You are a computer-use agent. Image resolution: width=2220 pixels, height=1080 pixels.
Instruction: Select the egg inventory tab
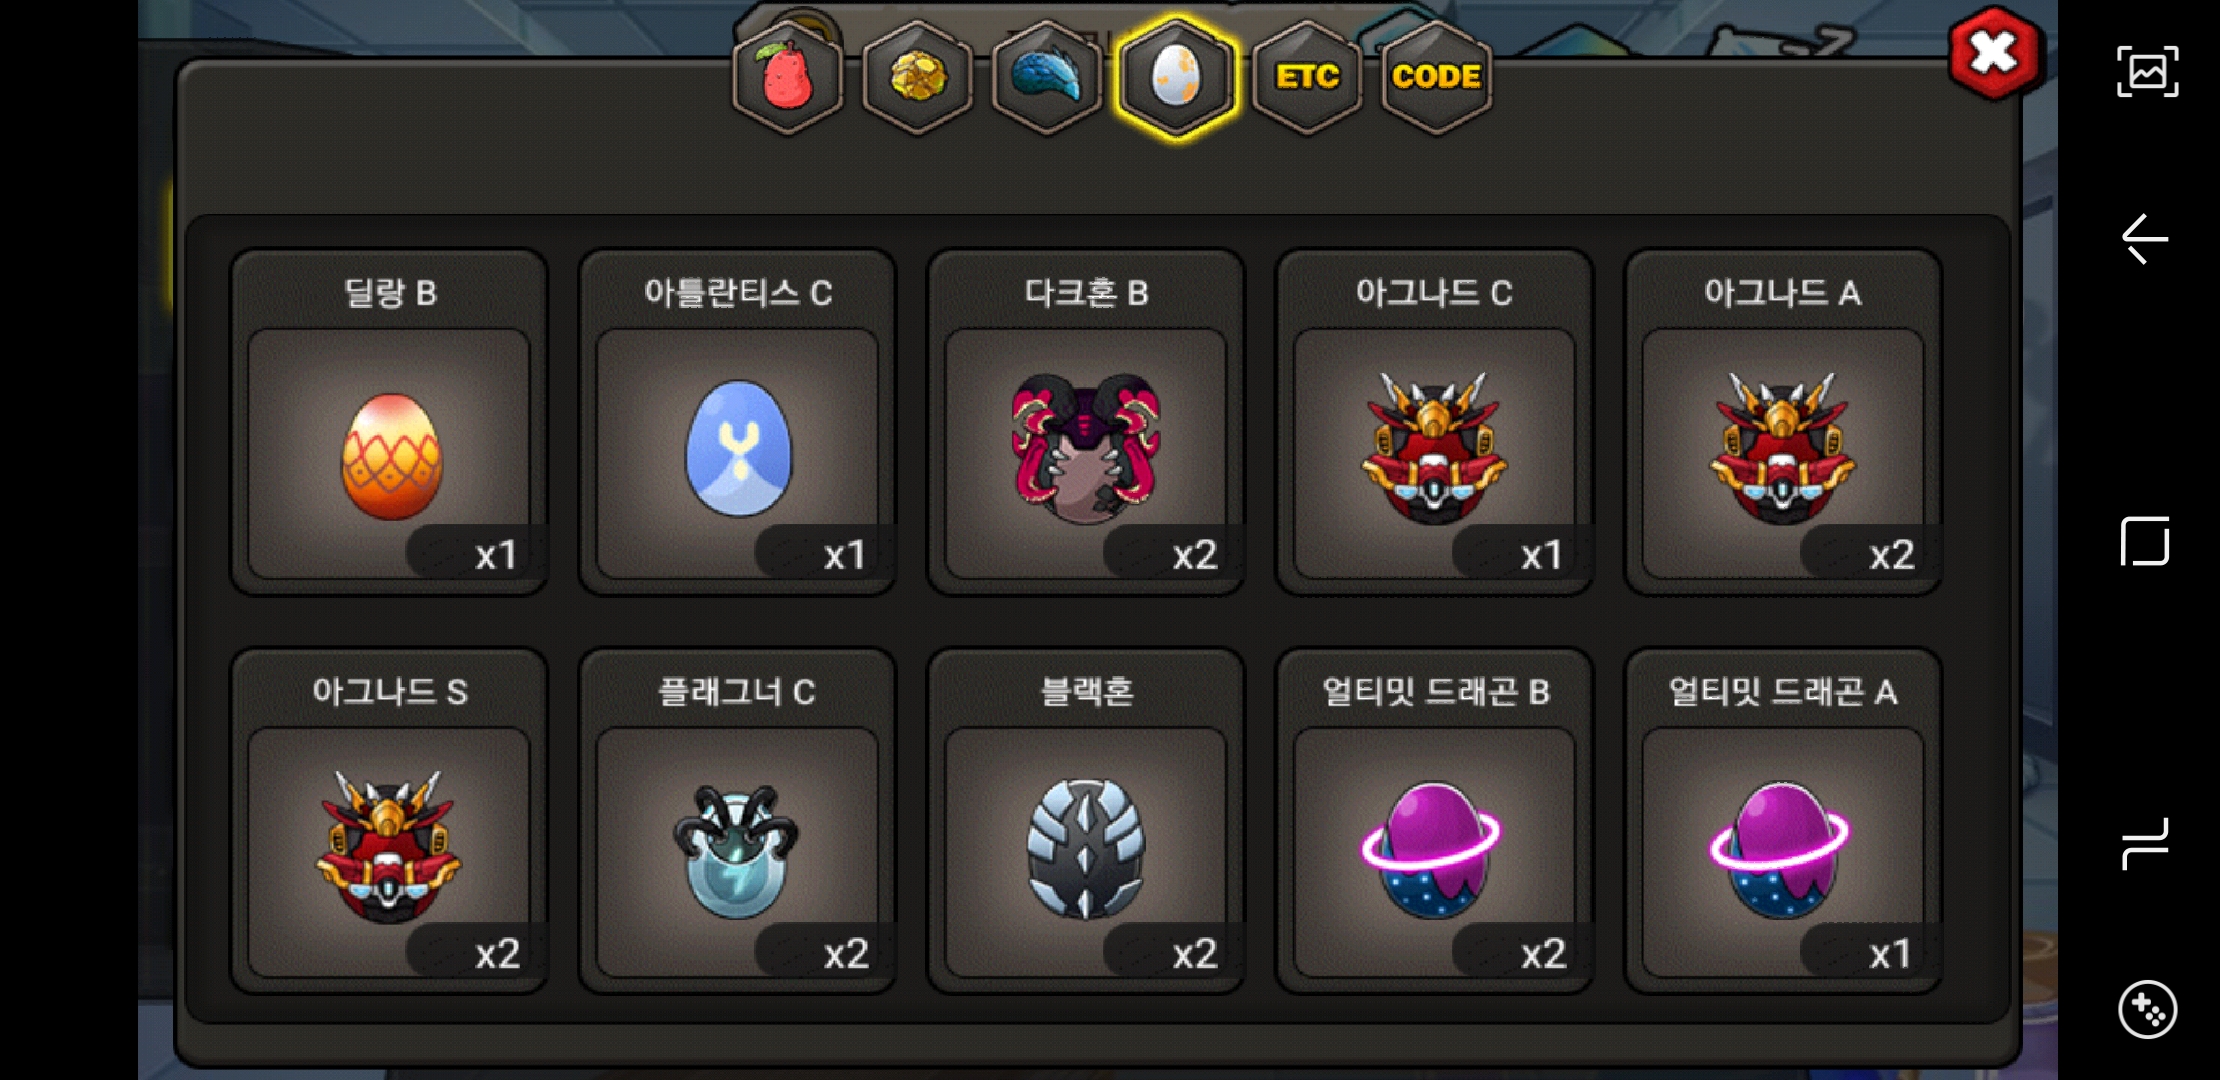coord(1177,77)
